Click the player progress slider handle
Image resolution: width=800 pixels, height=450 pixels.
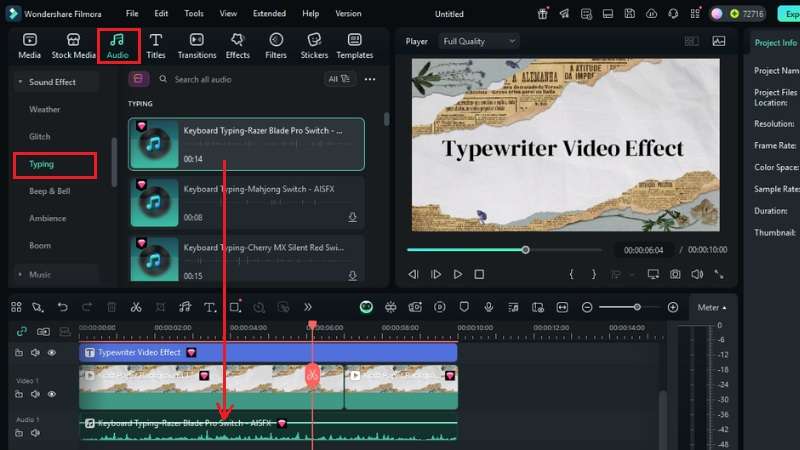(526, 249)
